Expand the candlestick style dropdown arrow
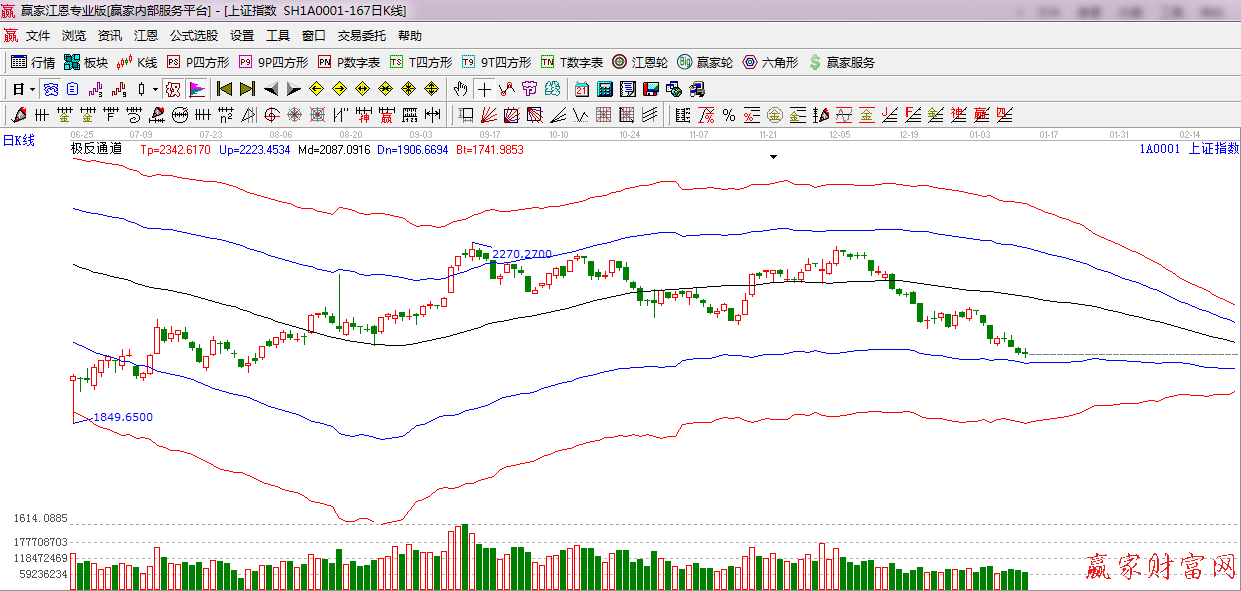 (155, 89)
